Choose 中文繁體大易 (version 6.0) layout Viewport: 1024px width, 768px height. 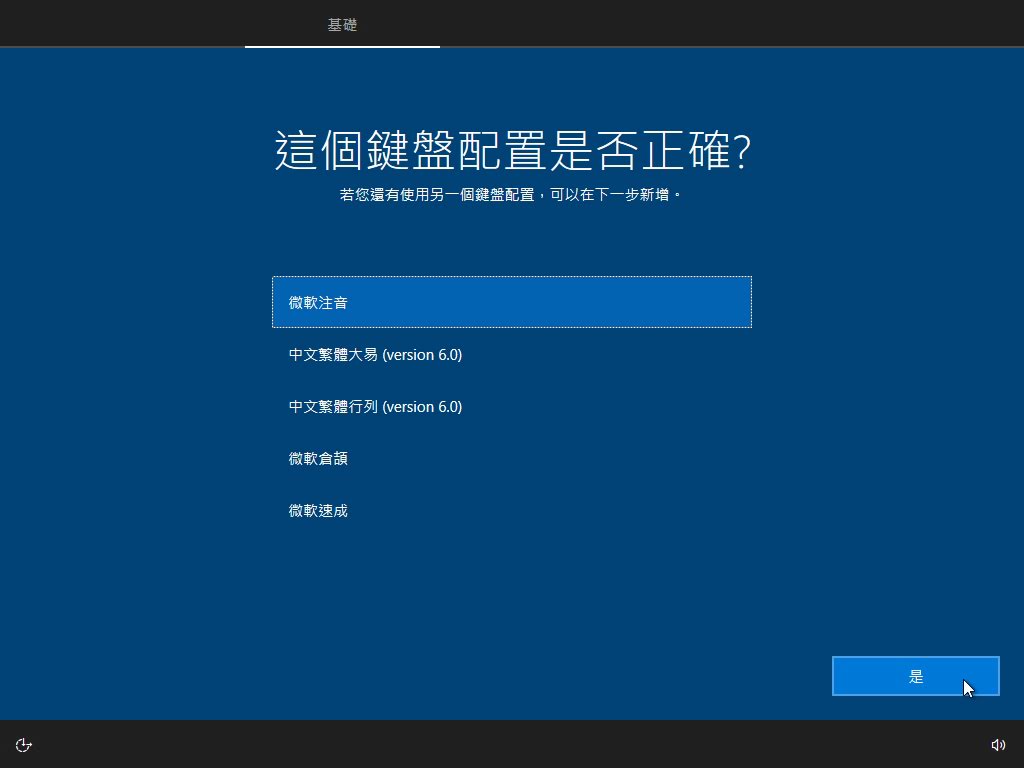point(511,355)
